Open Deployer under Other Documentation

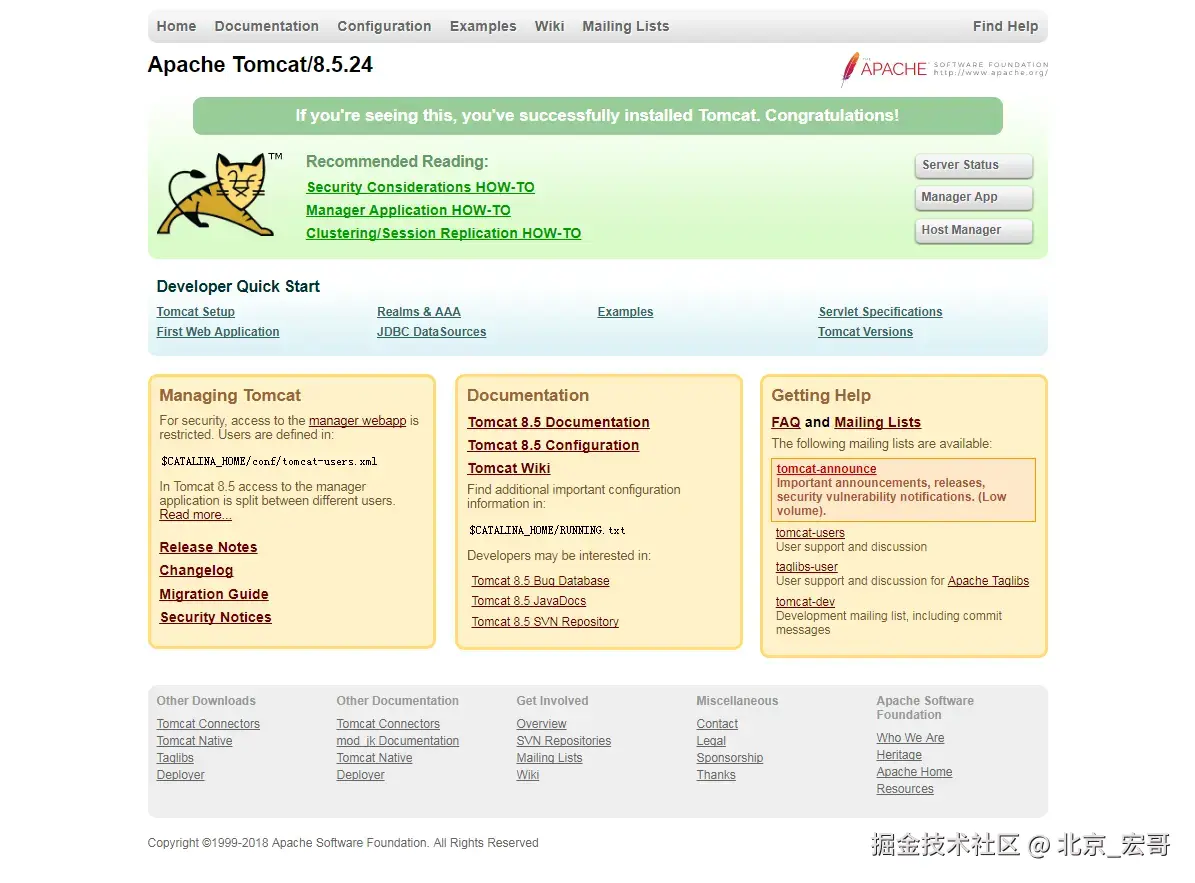click(360, 775)
